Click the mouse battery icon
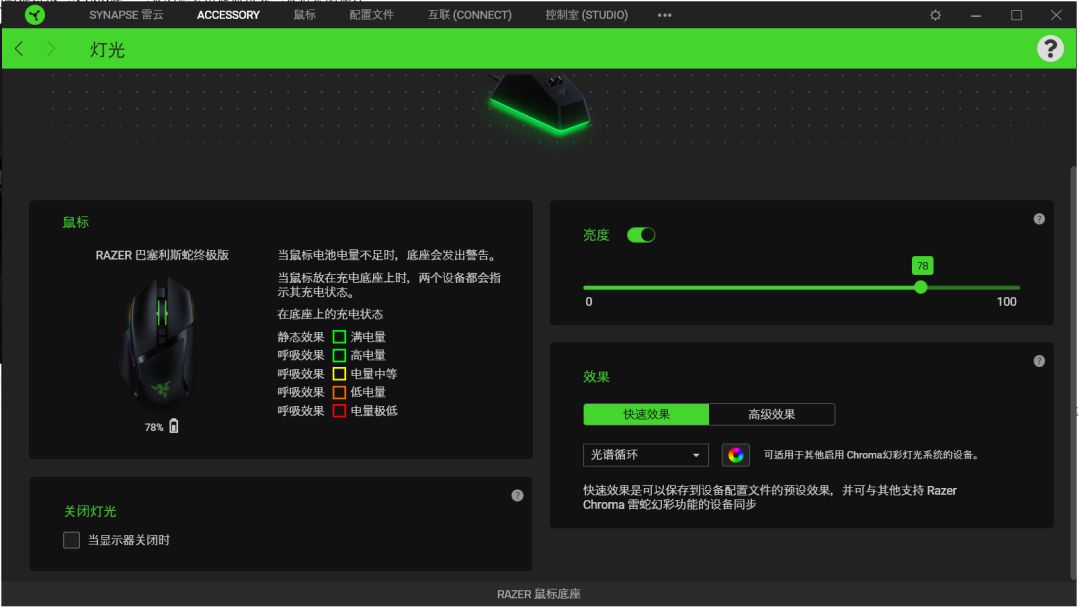Image resolution: width=1080 pixels, height=607 pixels. coord(174,426)
